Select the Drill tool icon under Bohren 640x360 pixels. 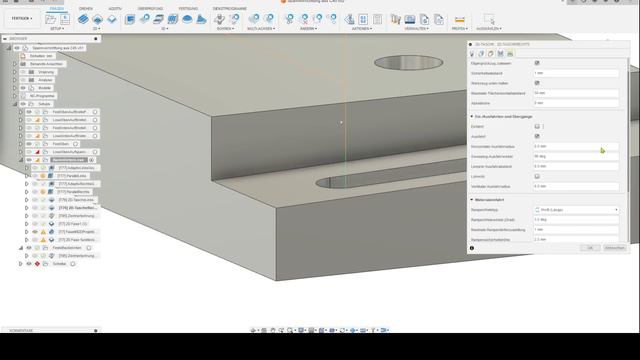pos(220,19)
